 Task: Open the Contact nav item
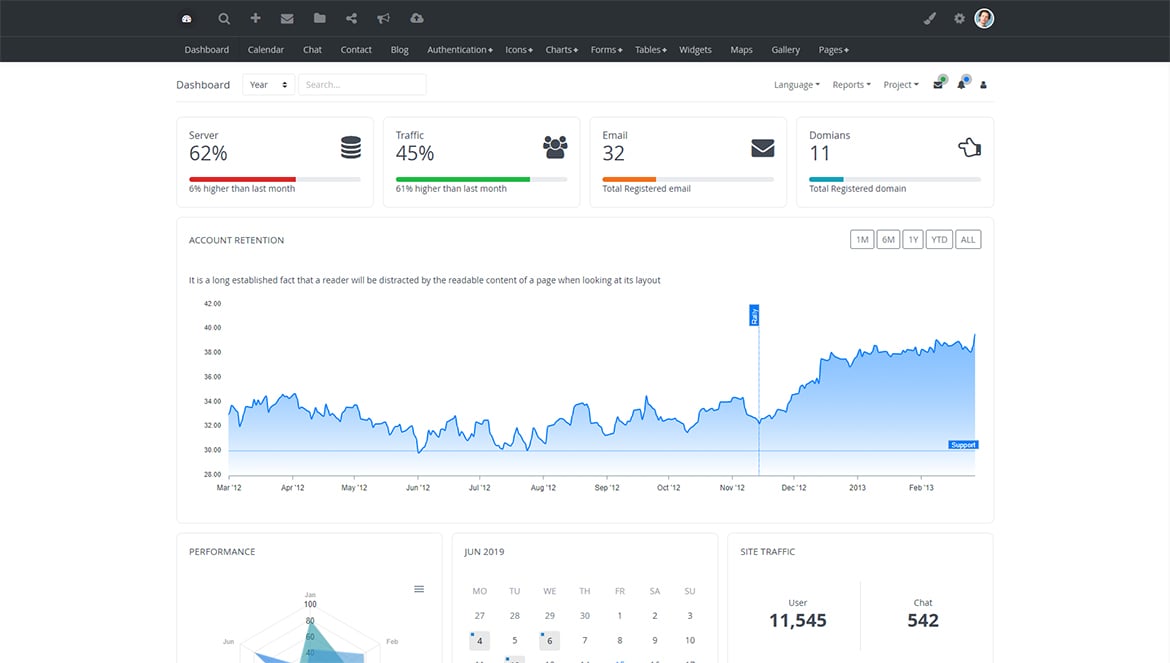pos(356,50)
